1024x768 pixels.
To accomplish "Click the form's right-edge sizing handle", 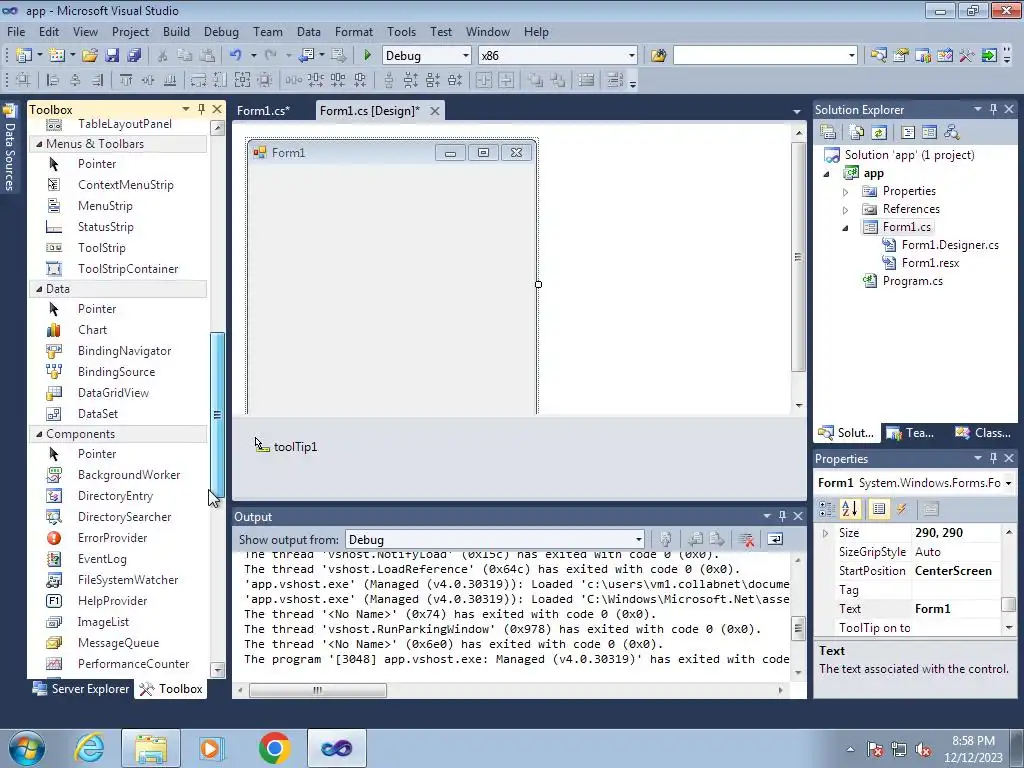I will [x=538, y=284].
